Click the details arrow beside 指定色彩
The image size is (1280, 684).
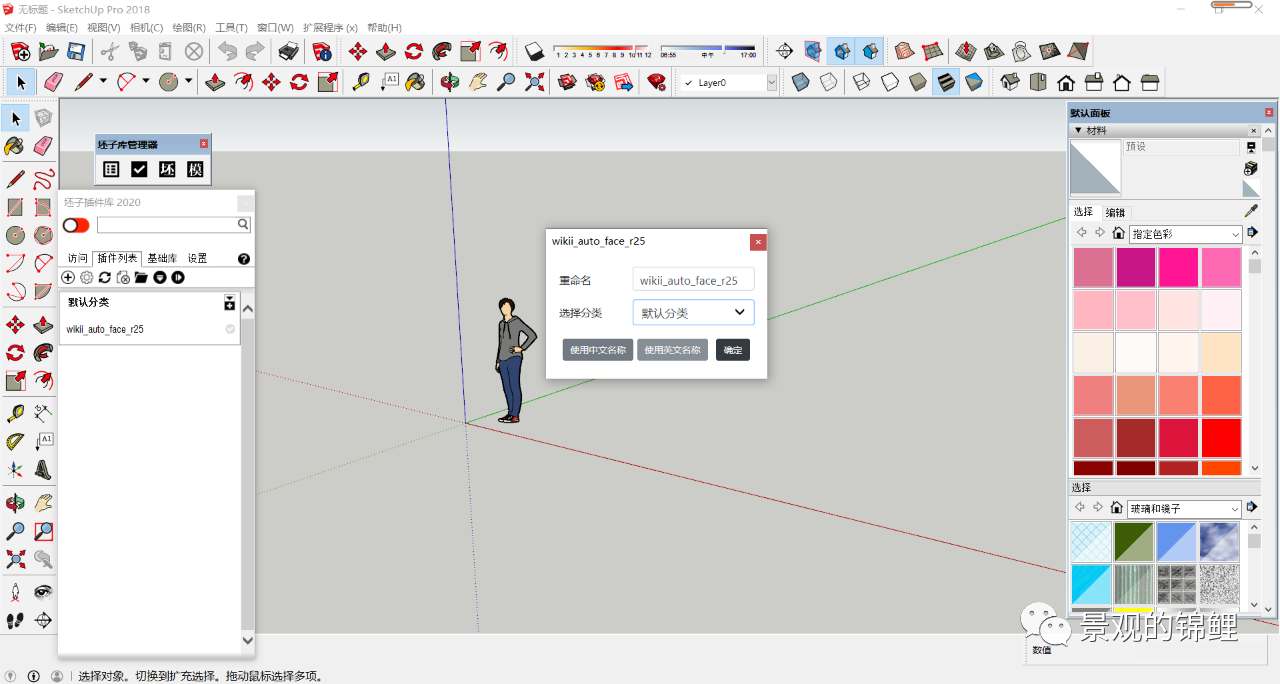click(1252, 233)
